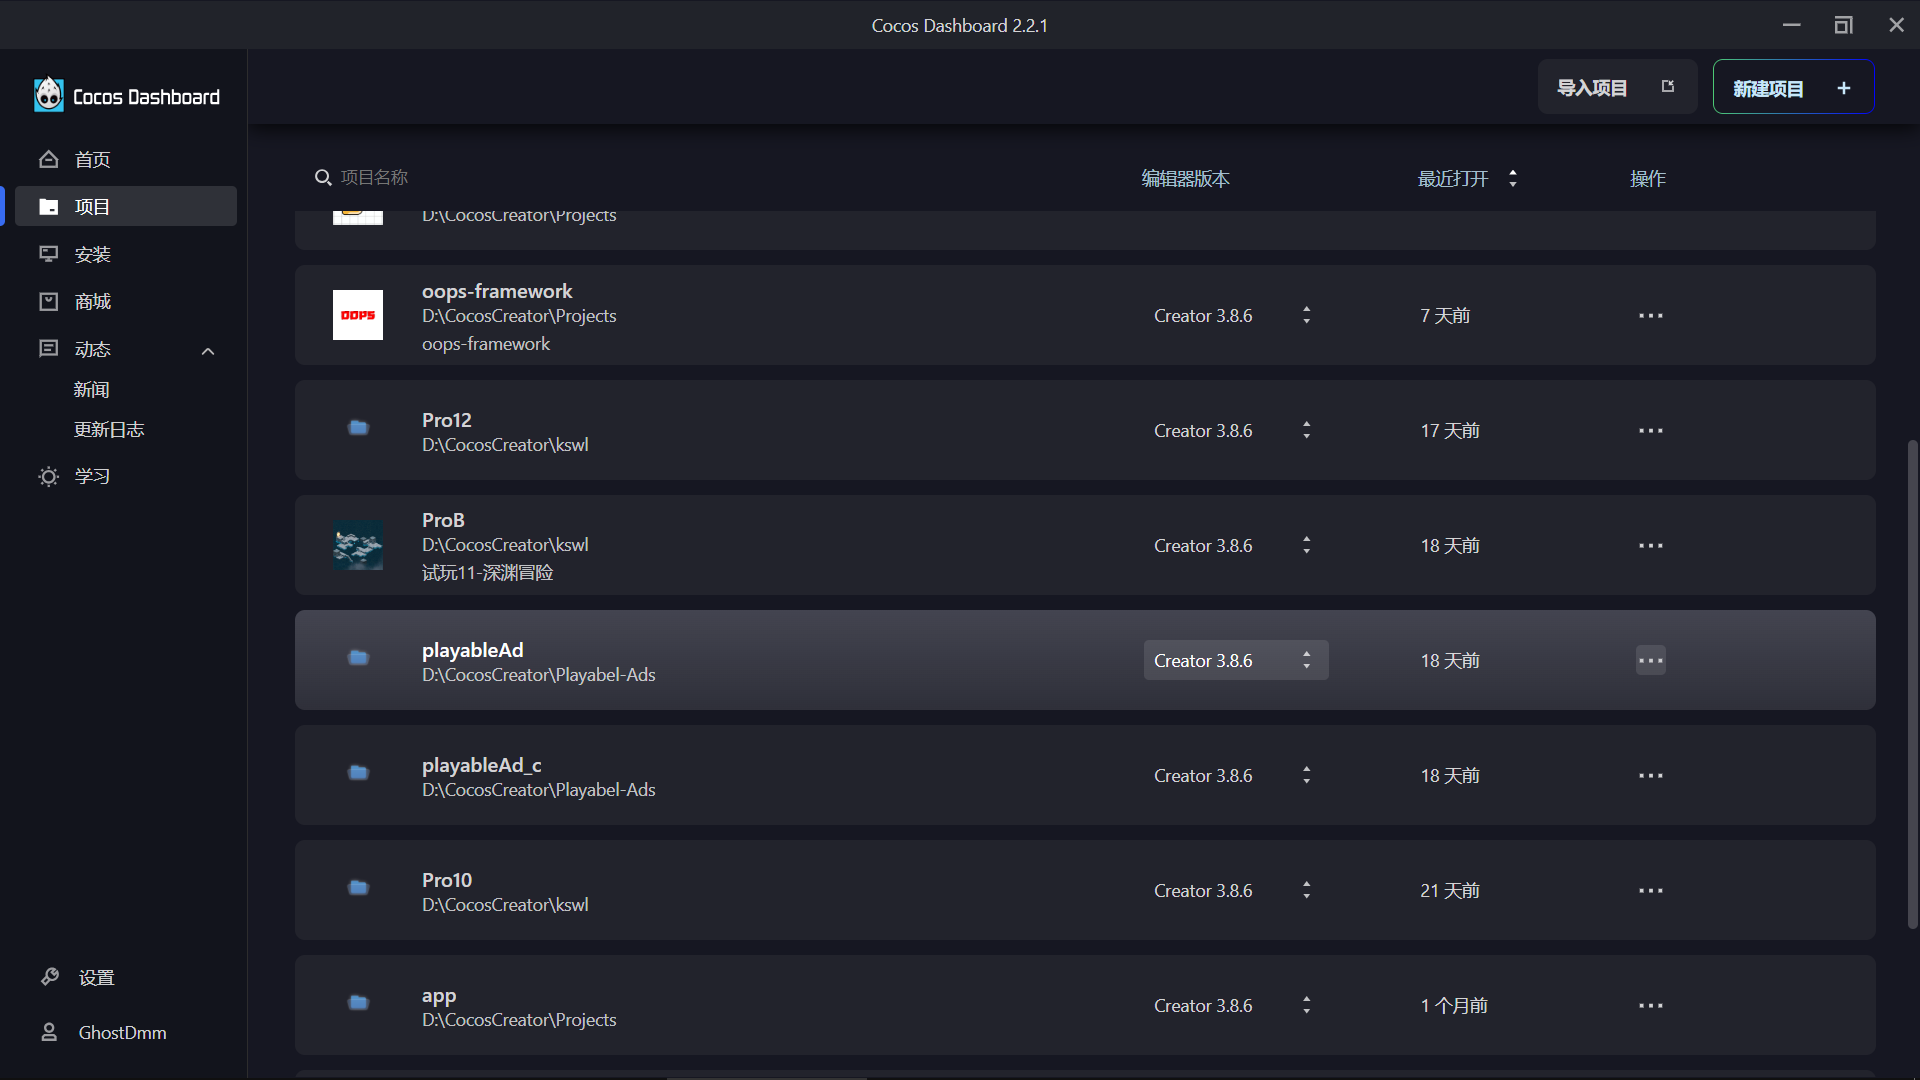Screen dimensions: 1920x1080
Task: Open 设置 settings from the sidebar
Action: 96,977
